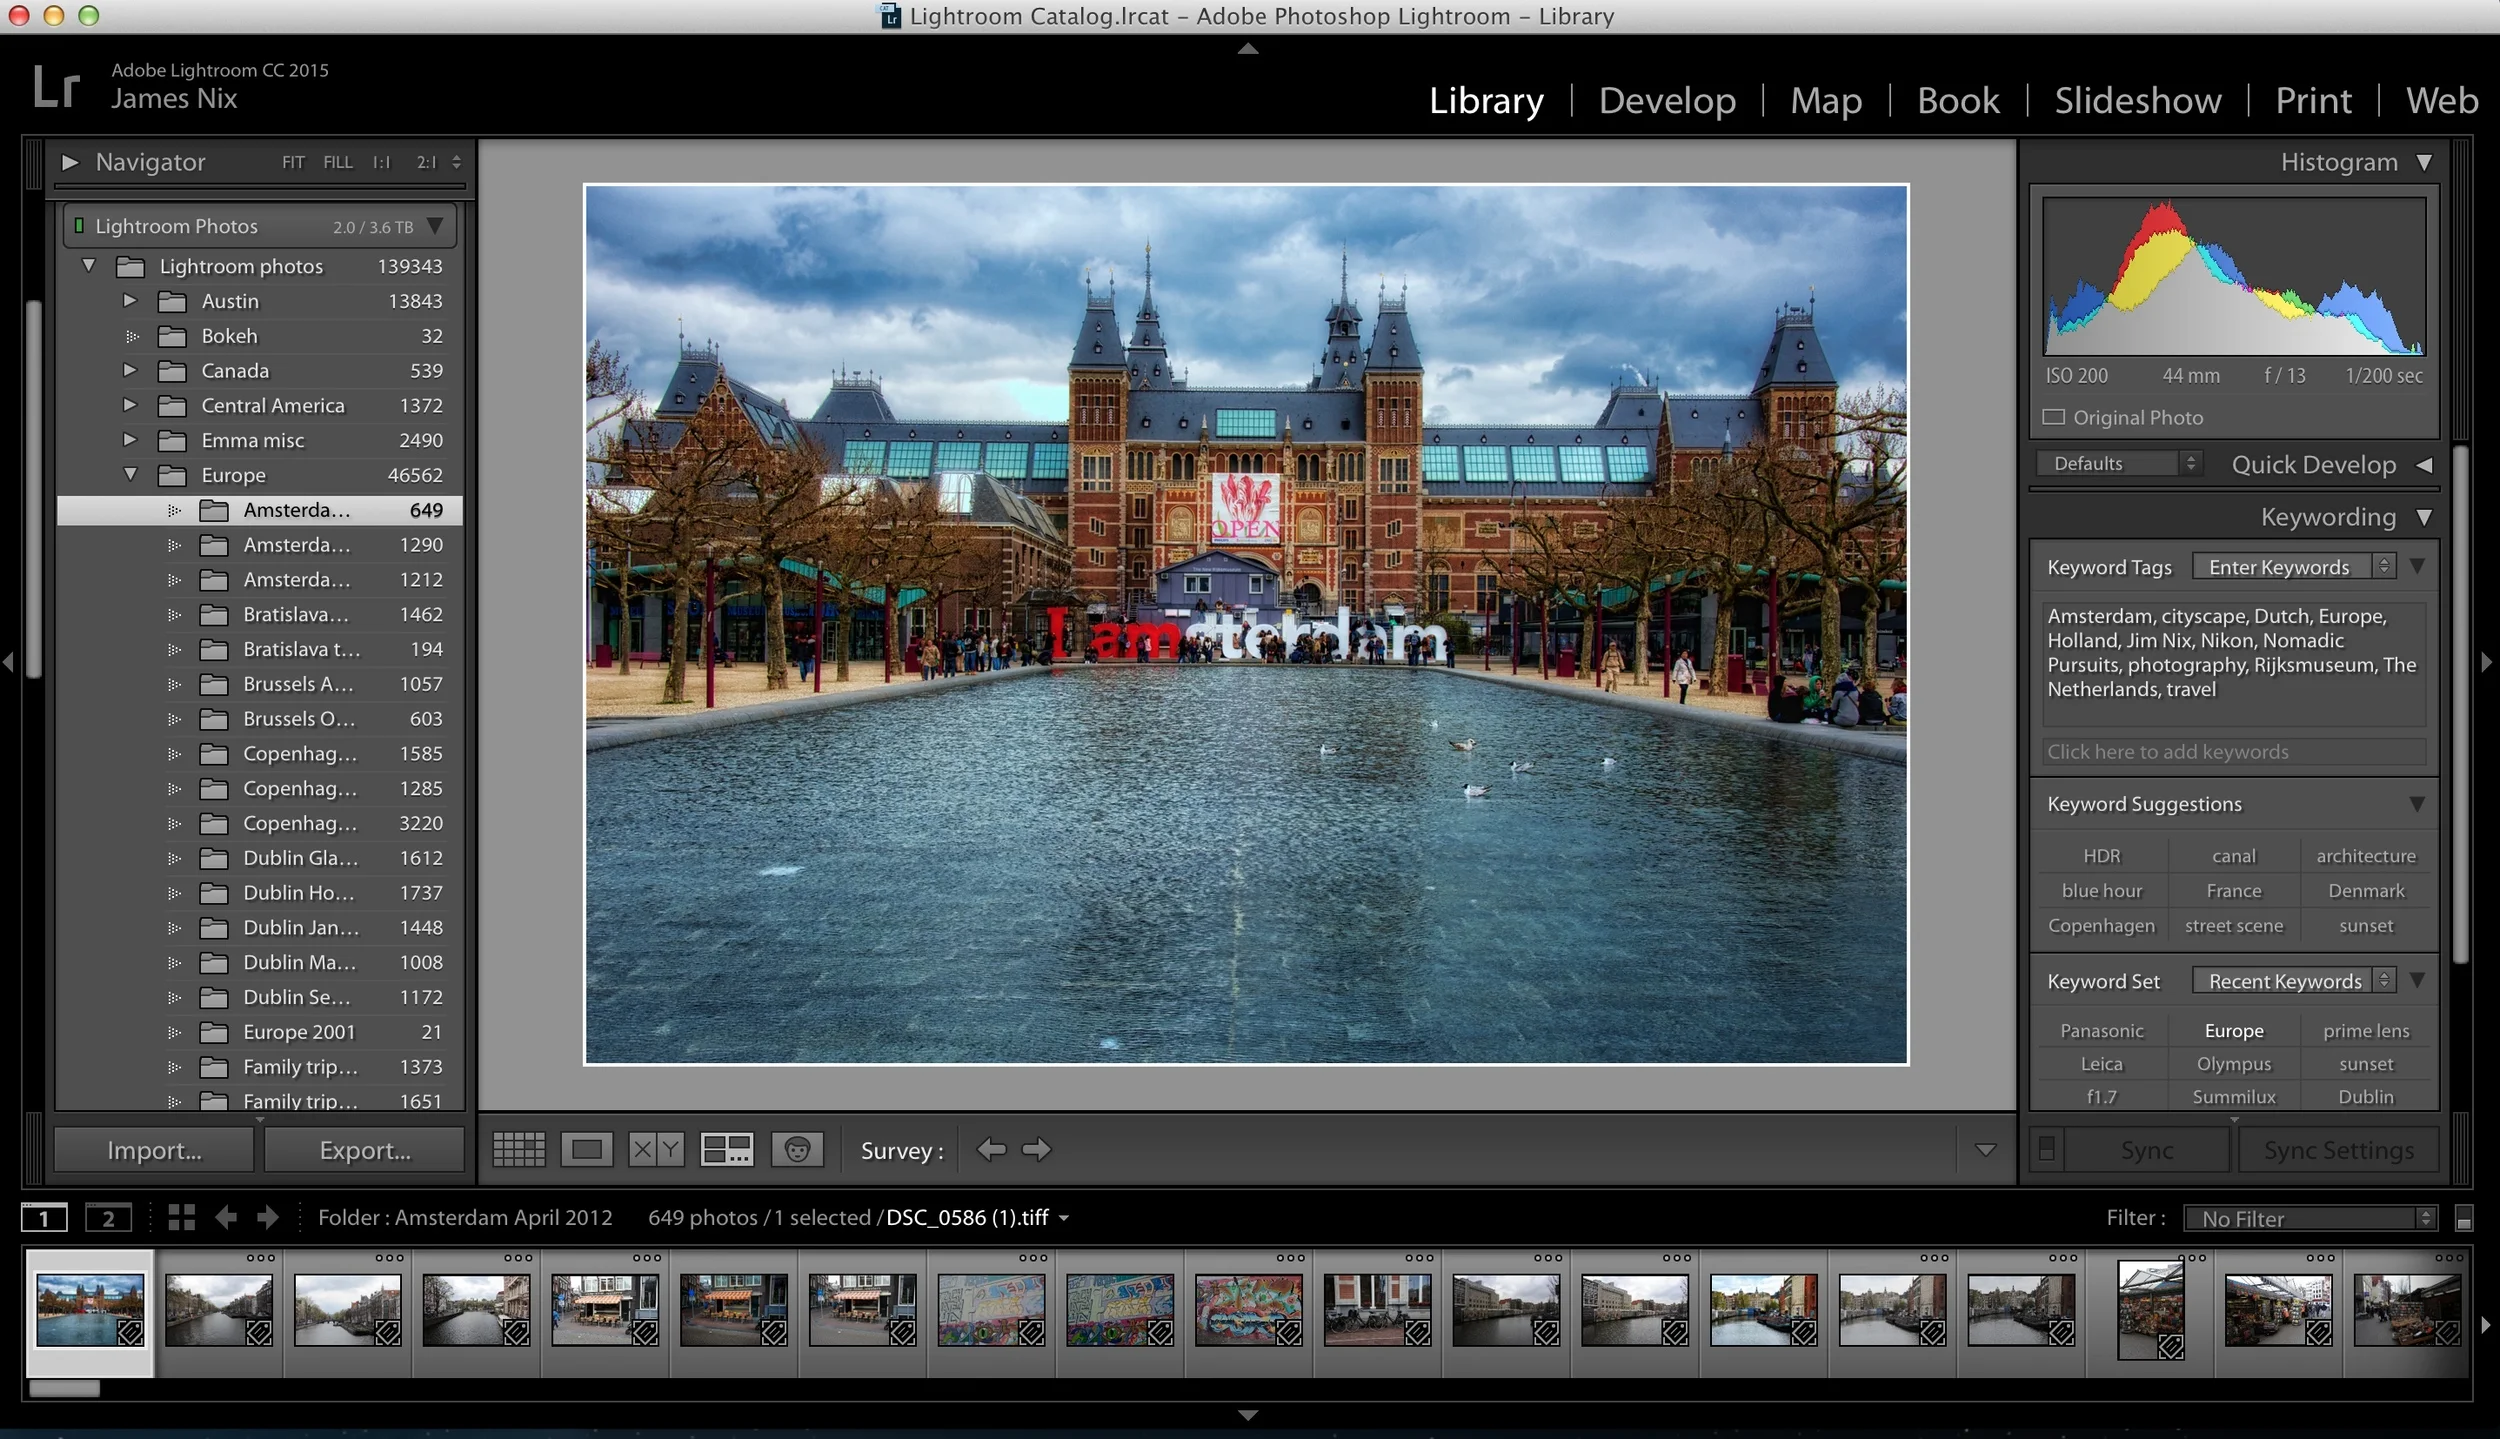Collapse Europe folder tree
This screenshot has width=2500, height=1439.
(x=130, y=475)
